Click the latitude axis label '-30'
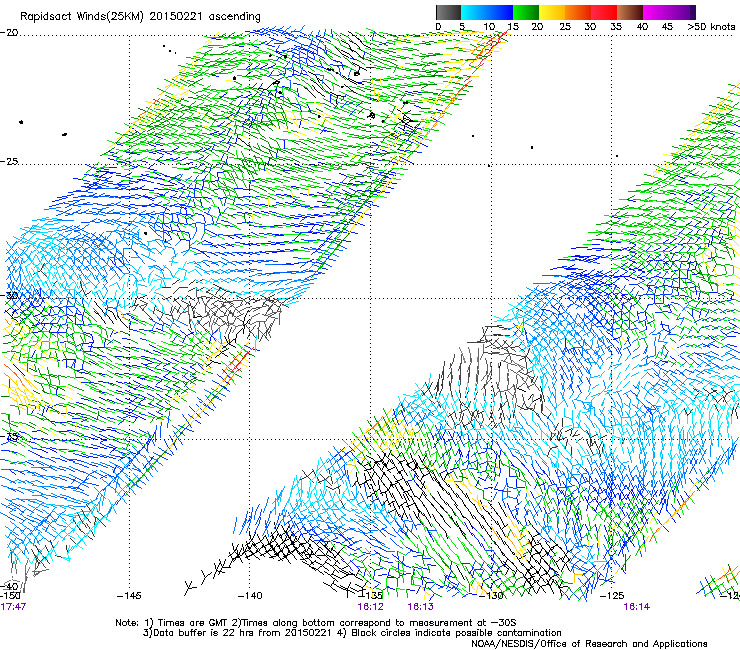Viewport: 740px width, 650px height. (x=9, y=295)
